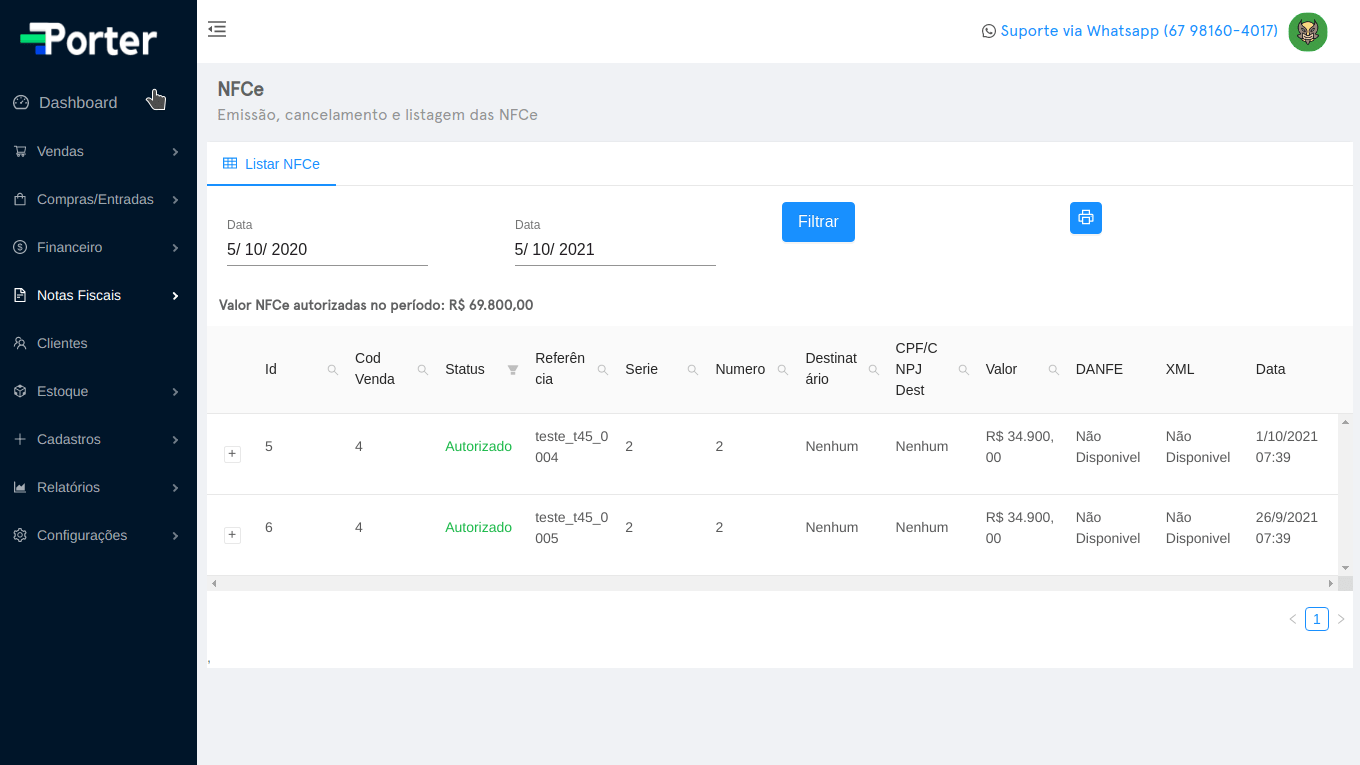This screenshot has height=765, width=1360.
Task: Click the search icon in Numero column
Action: [x=783, y=370]
